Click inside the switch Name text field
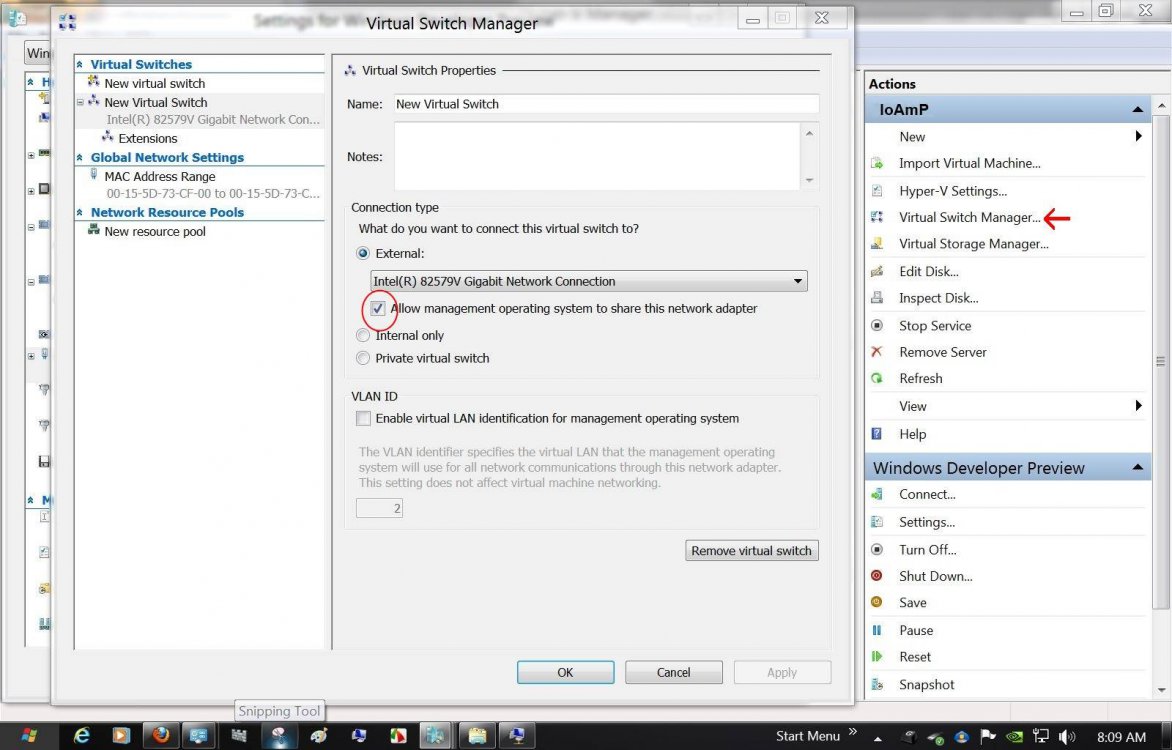This screenshot has height=750, width=1172. tap(605, 104)
